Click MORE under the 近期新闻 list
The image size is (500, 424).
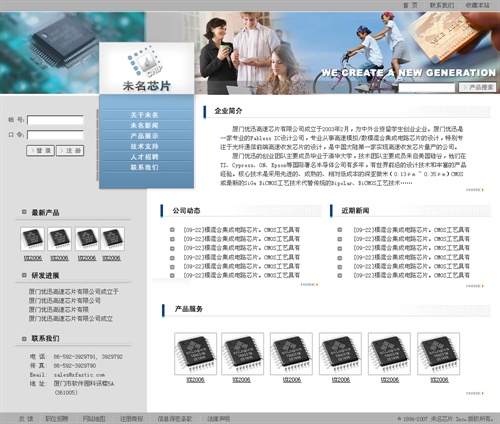click(474, 286)
